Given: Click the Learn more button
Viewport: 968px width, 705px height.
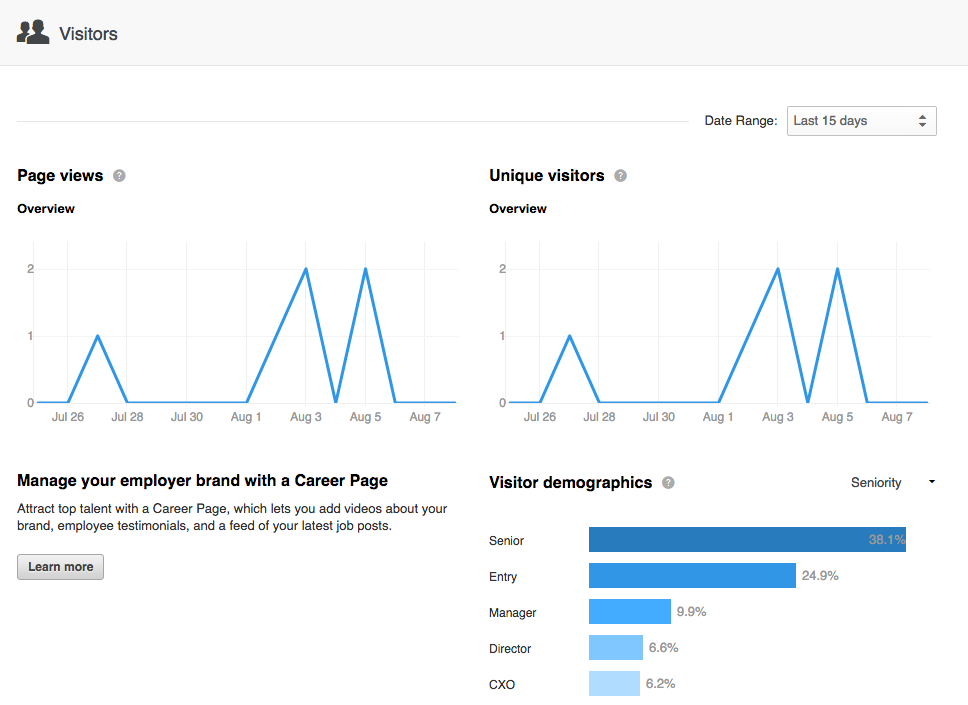Looking at the screenshot, I should pos(60,567).
